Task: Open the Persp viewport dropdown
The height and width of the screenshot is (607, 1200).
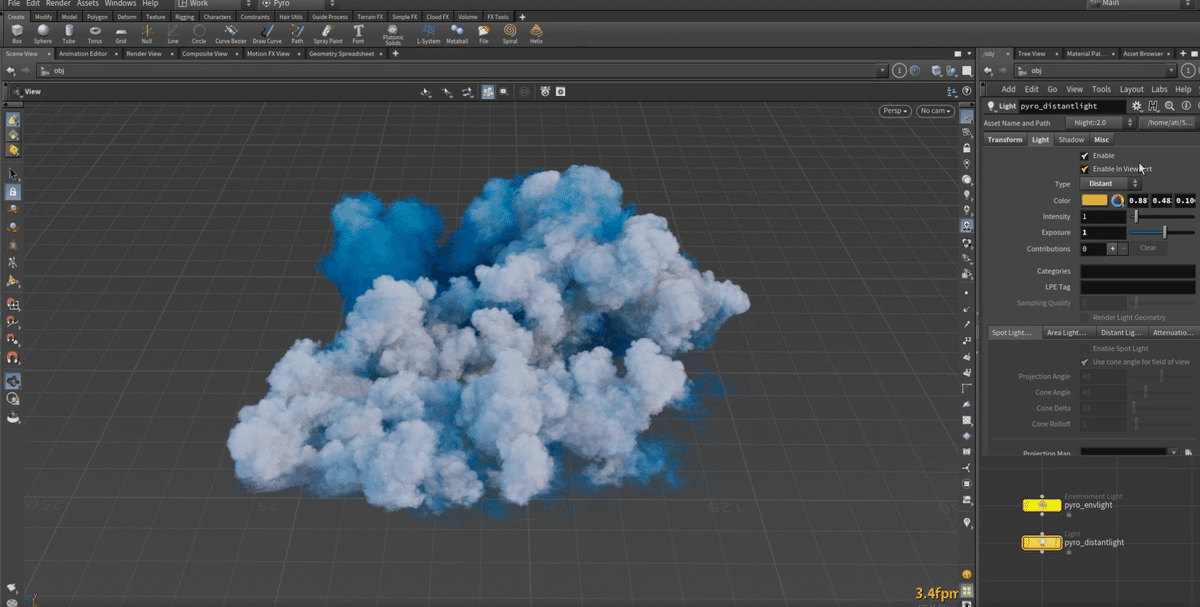Action: (x=894, y=111)
